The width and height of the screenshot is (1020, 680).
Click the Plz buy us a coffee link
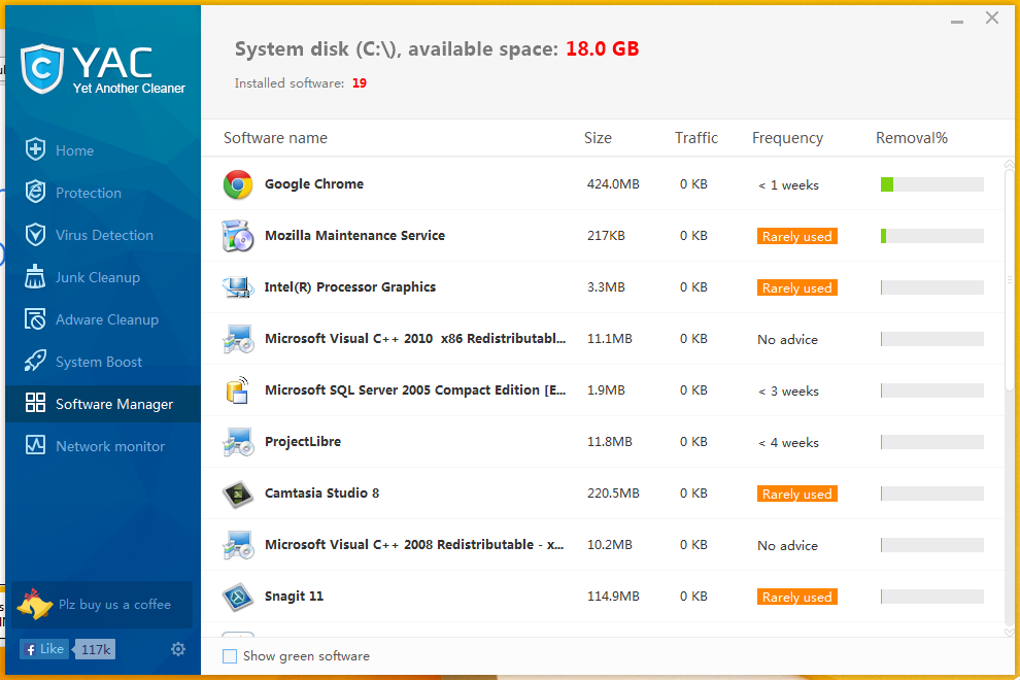[114, 604]
